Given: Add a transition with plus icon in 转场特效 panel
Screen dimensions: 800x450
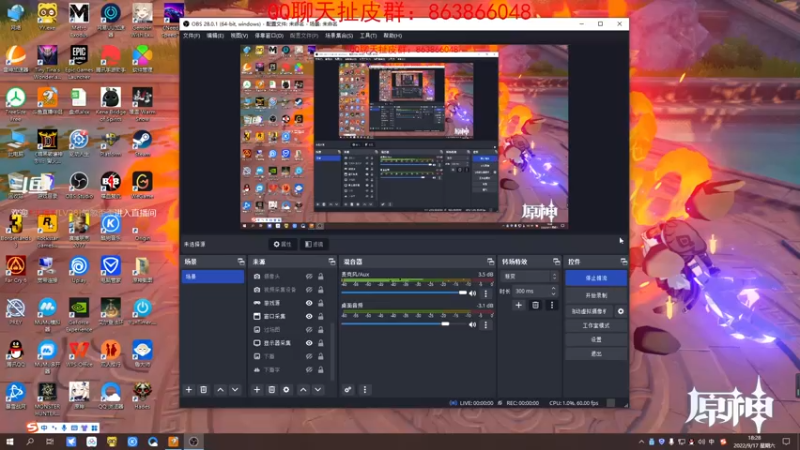Looking at the screenshot, I should point(518,305).
